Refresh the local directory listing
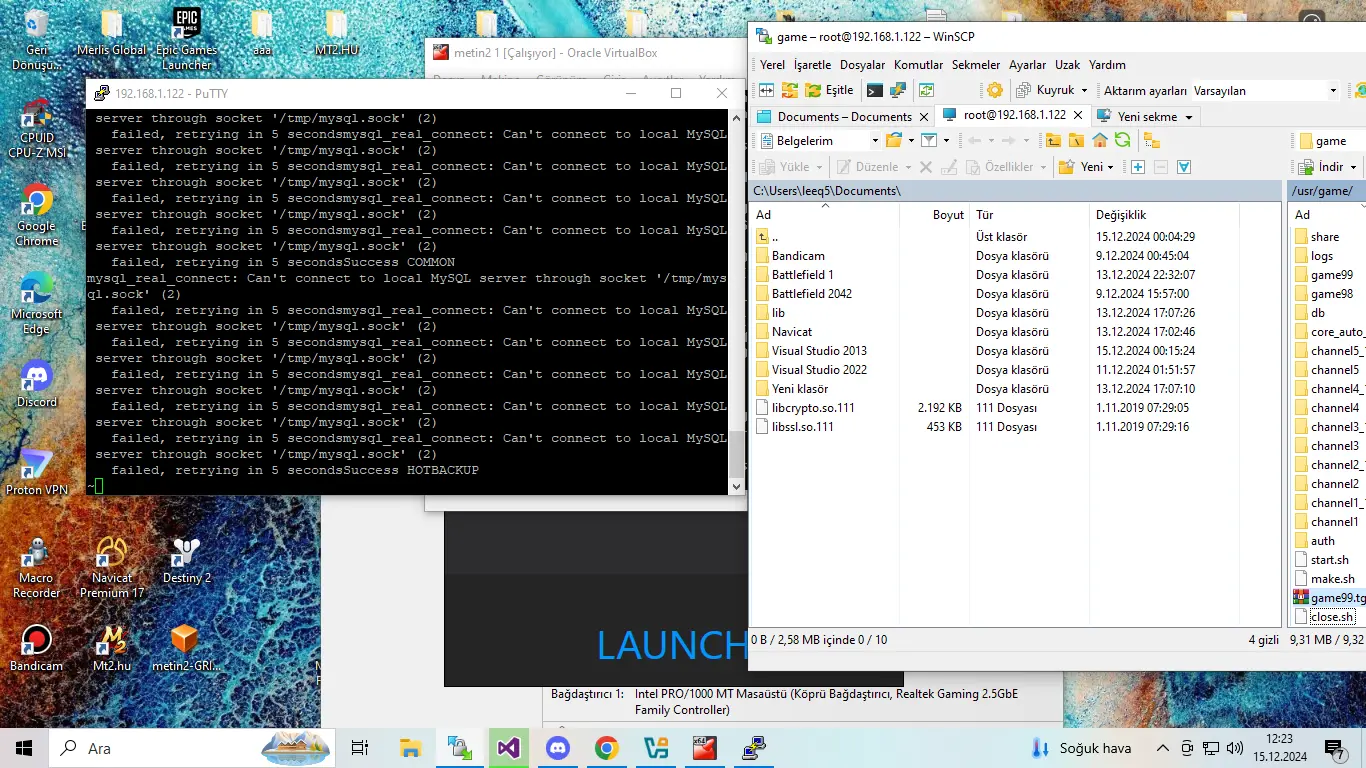Viewport: 1366px width, 768px height. (x=1123, y=141)
